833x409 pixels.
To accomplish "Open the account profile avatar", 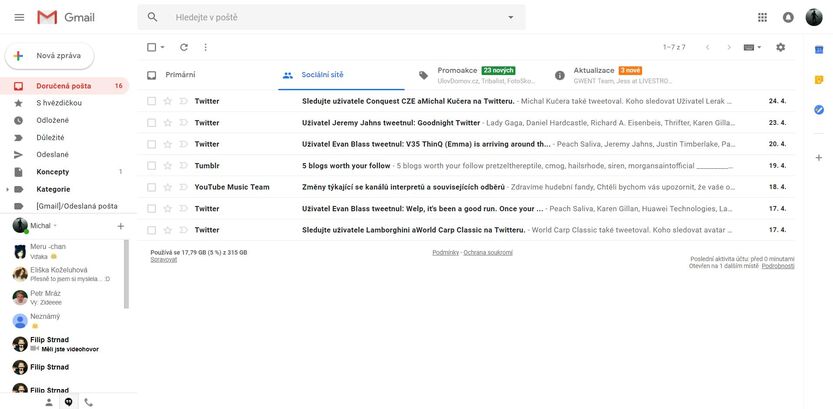I will coord(813,18).
